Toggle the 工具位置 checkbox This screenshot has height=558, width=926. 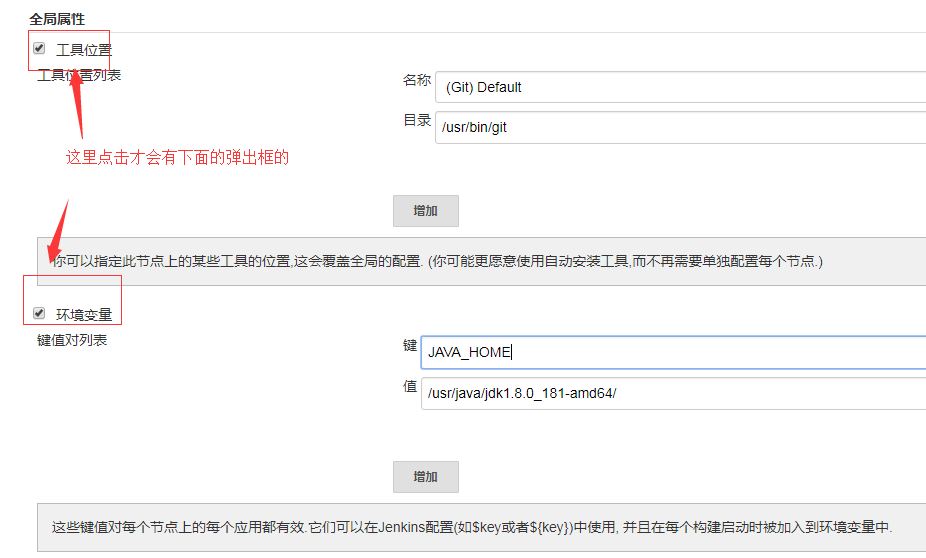click(39, 48)
